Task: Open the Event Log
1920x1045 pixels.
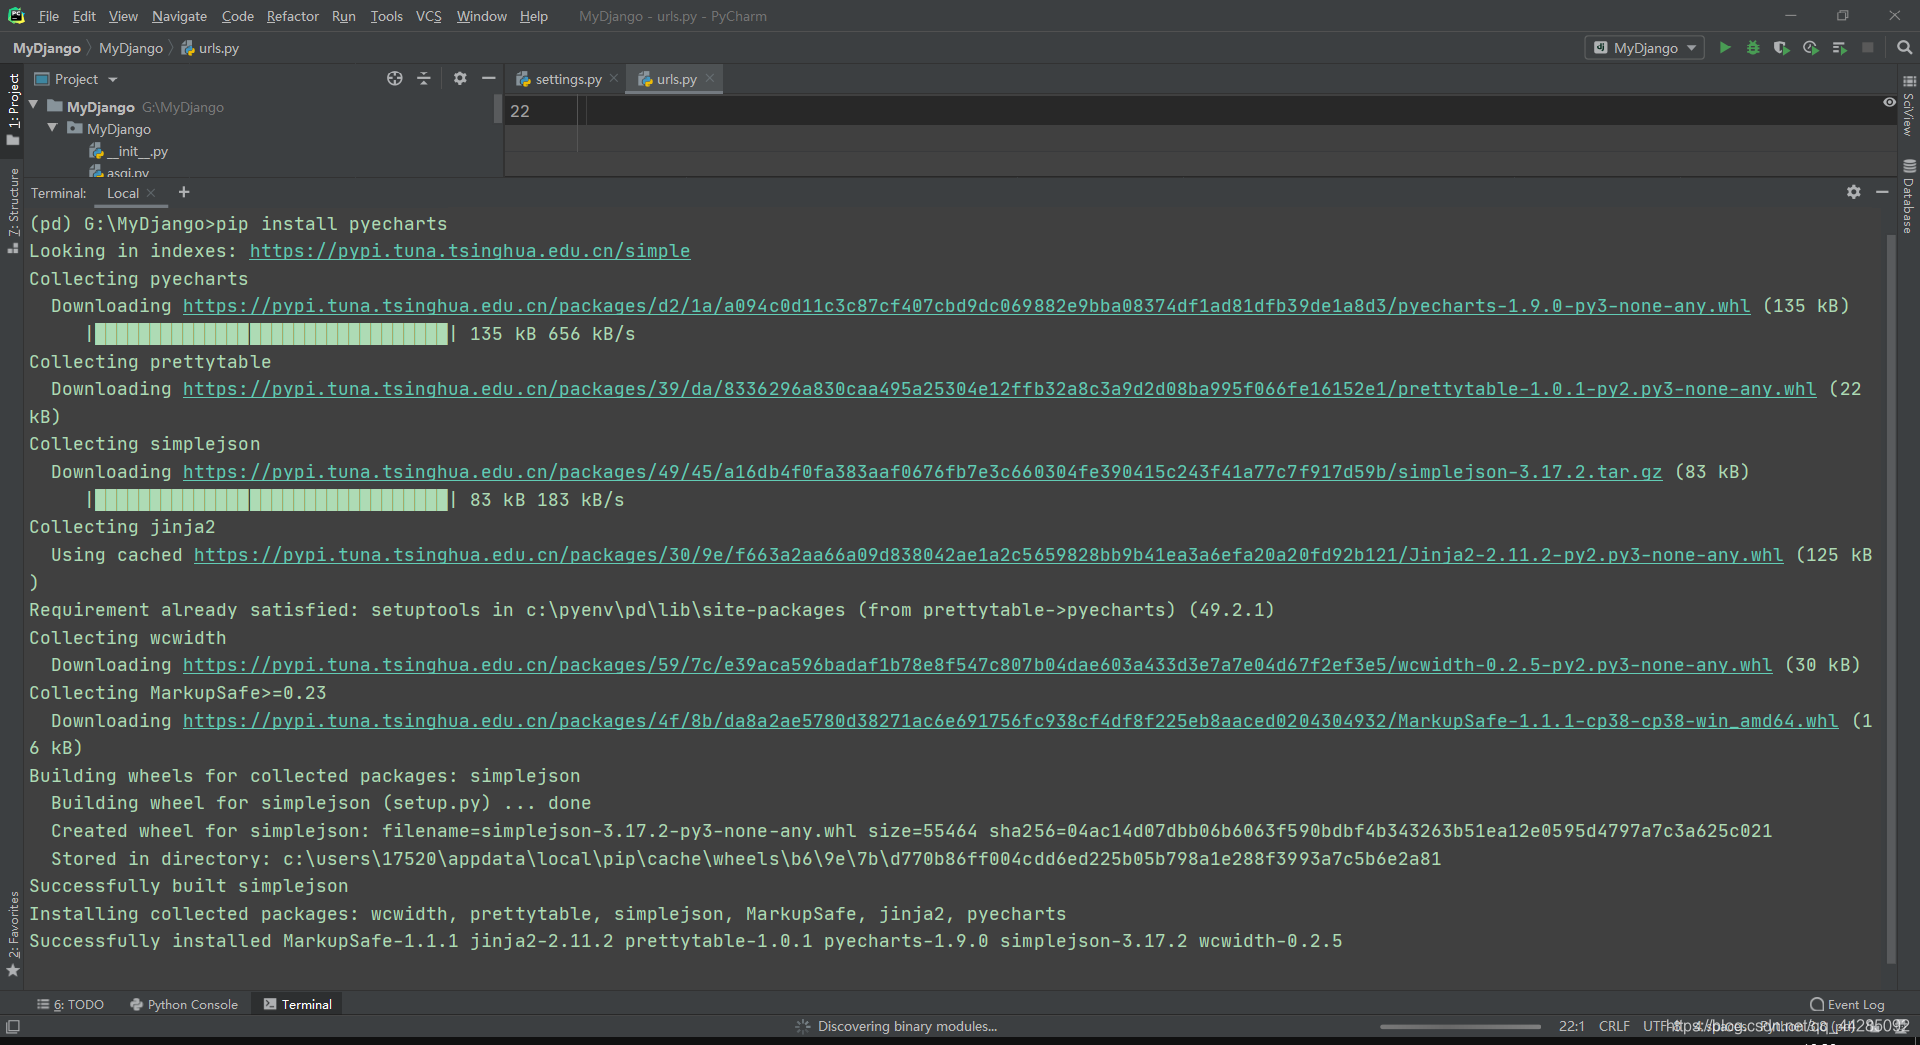Action: coord(1847,1004)
